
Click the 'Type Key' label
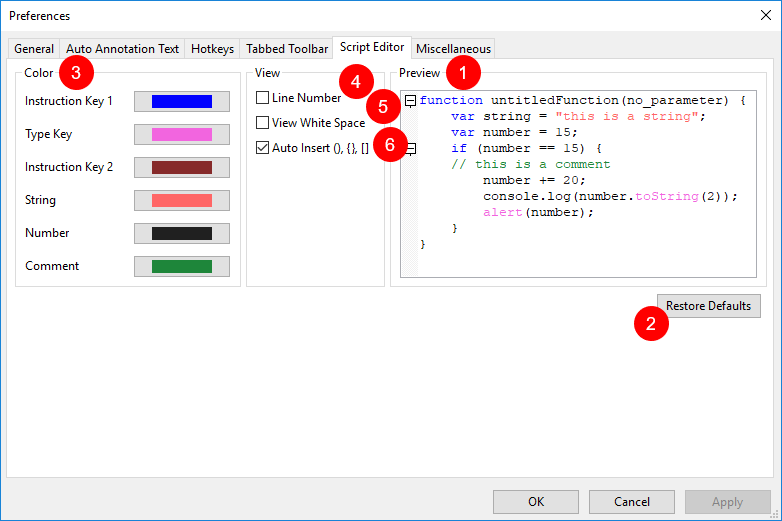(x=49, y=134)
